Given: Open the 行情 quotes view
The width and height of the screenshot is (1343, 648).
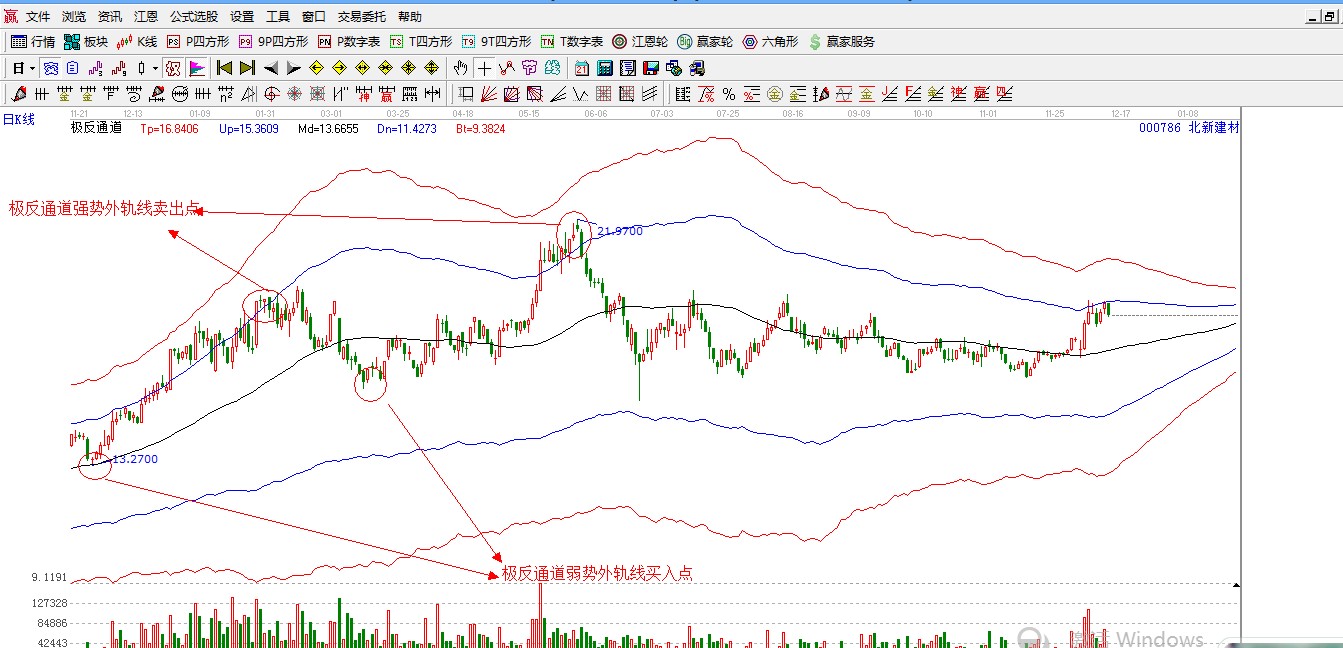Looking at the screenshot, I should (x=33, y=42).
